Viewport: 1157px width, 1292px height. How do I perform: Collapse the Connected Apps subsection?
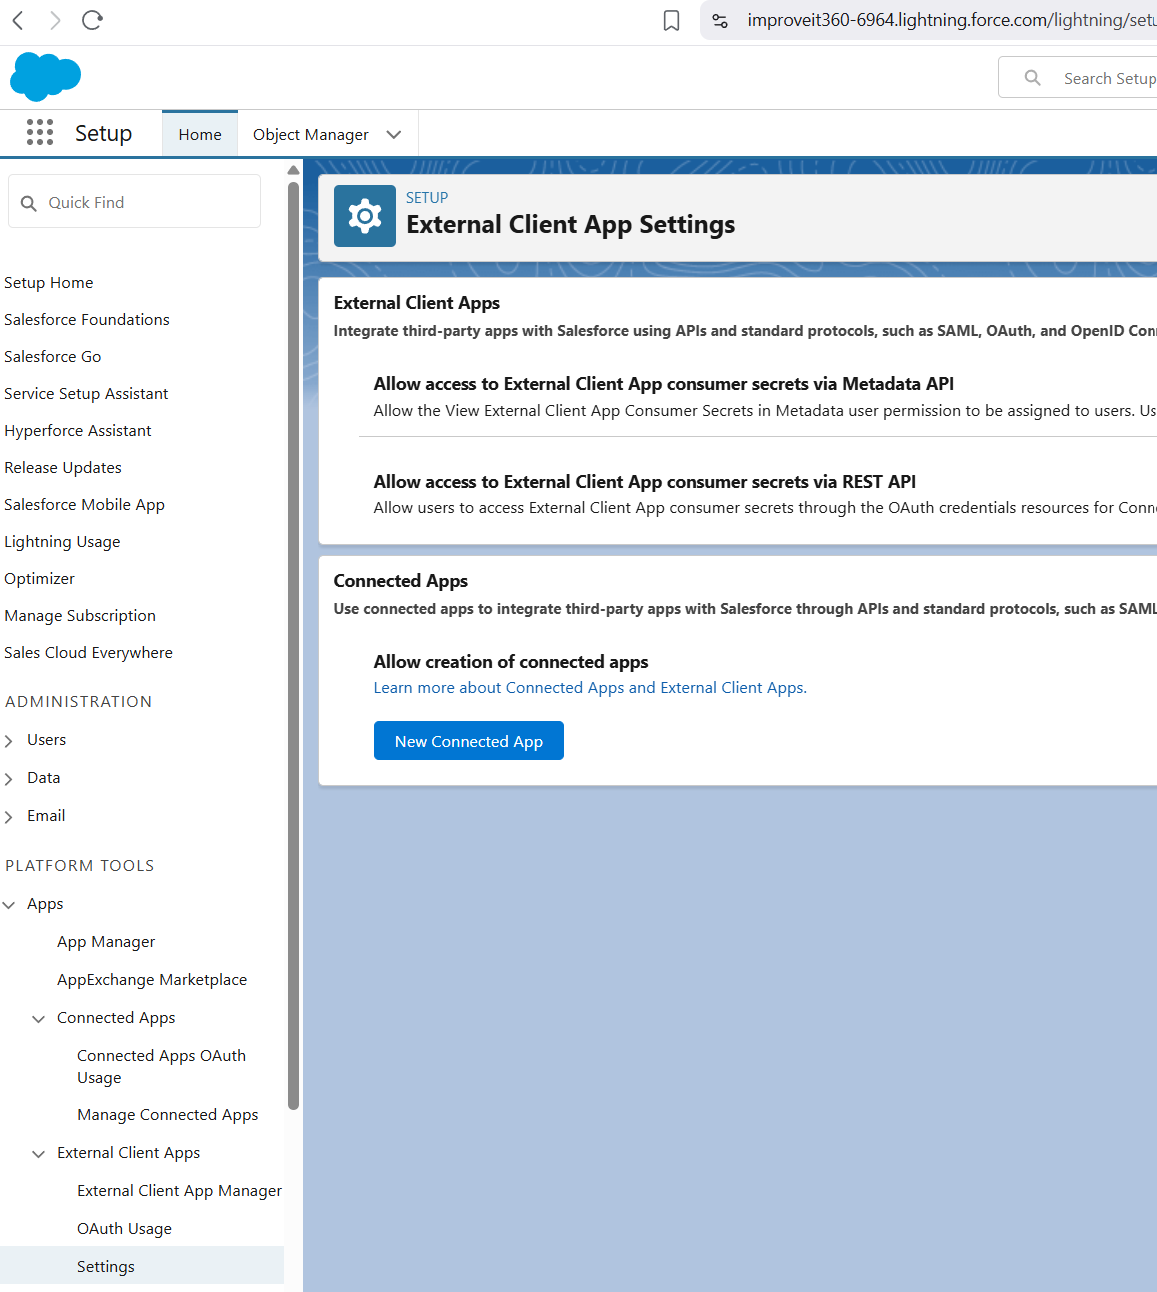coord(39,1019)
